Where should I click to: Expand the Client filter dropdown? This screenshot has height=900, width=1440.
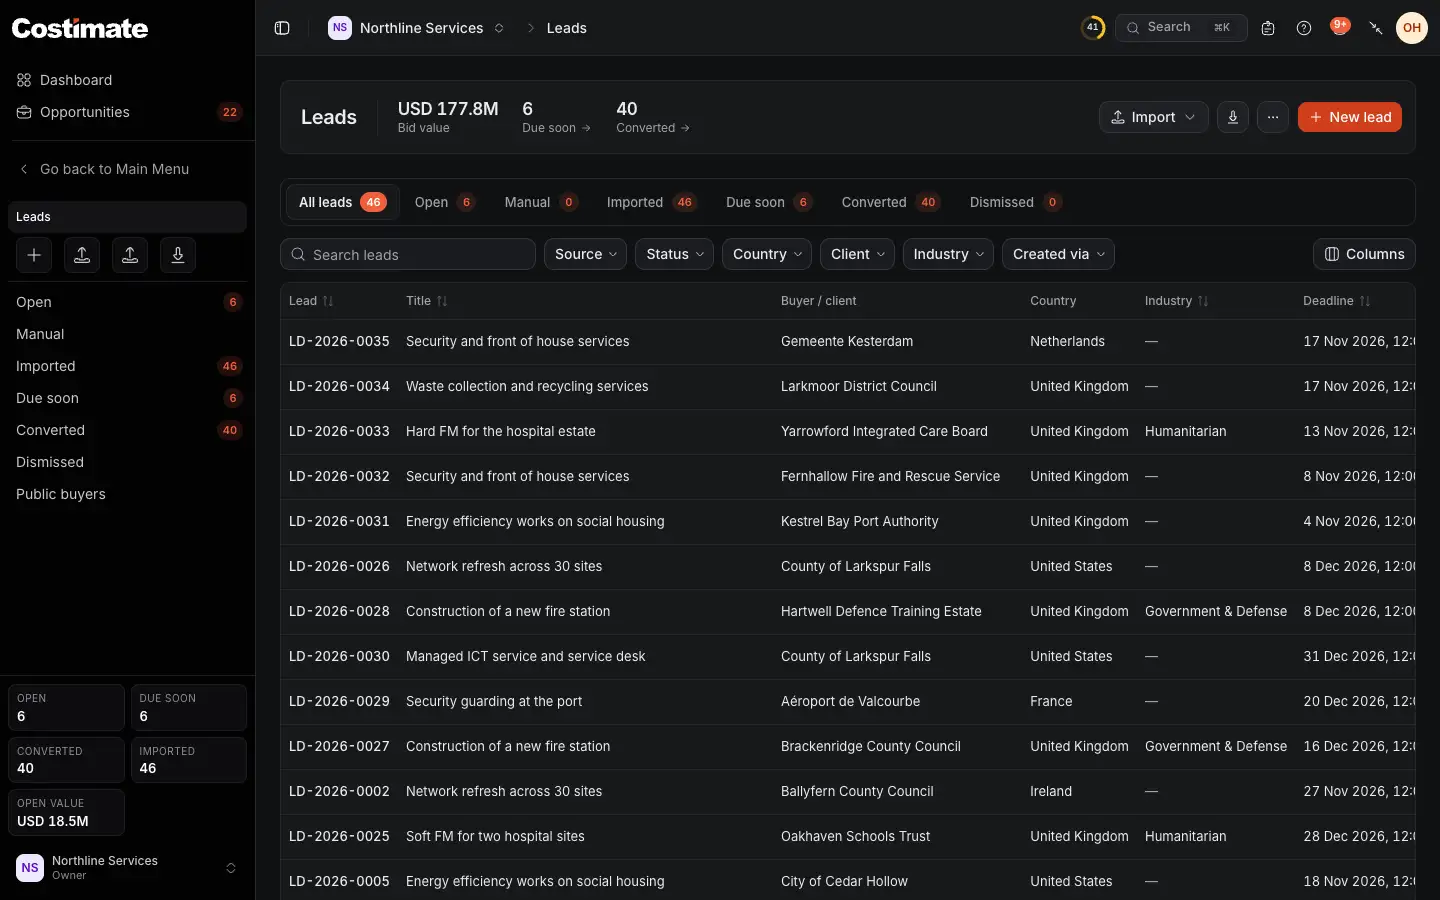[x=857, y=254]
